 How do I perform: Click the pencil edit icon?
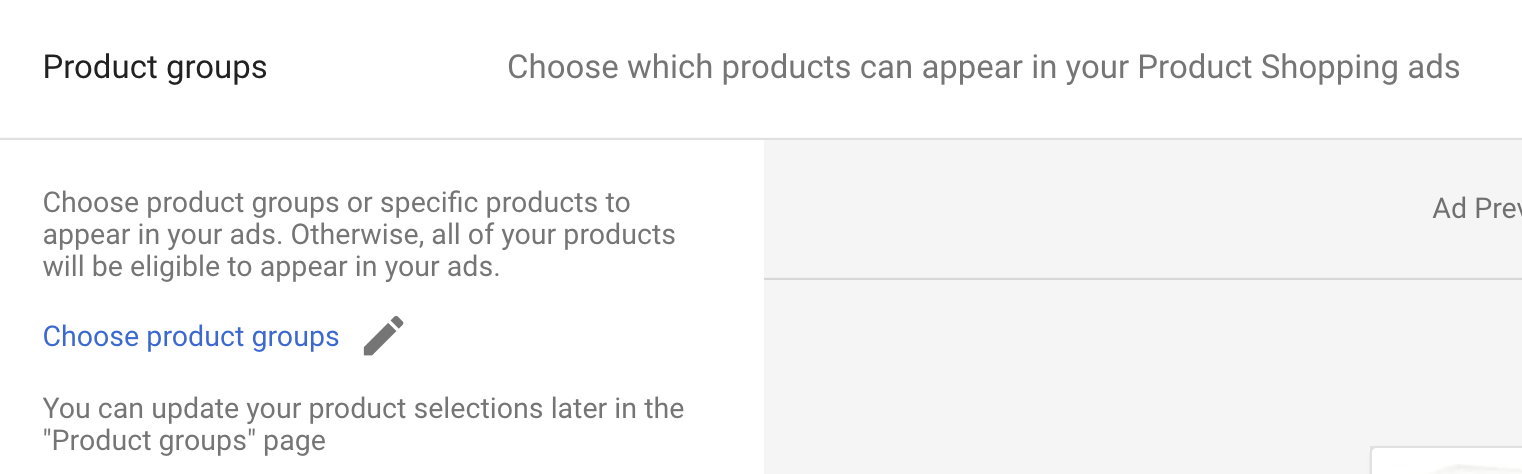[383, 336]
